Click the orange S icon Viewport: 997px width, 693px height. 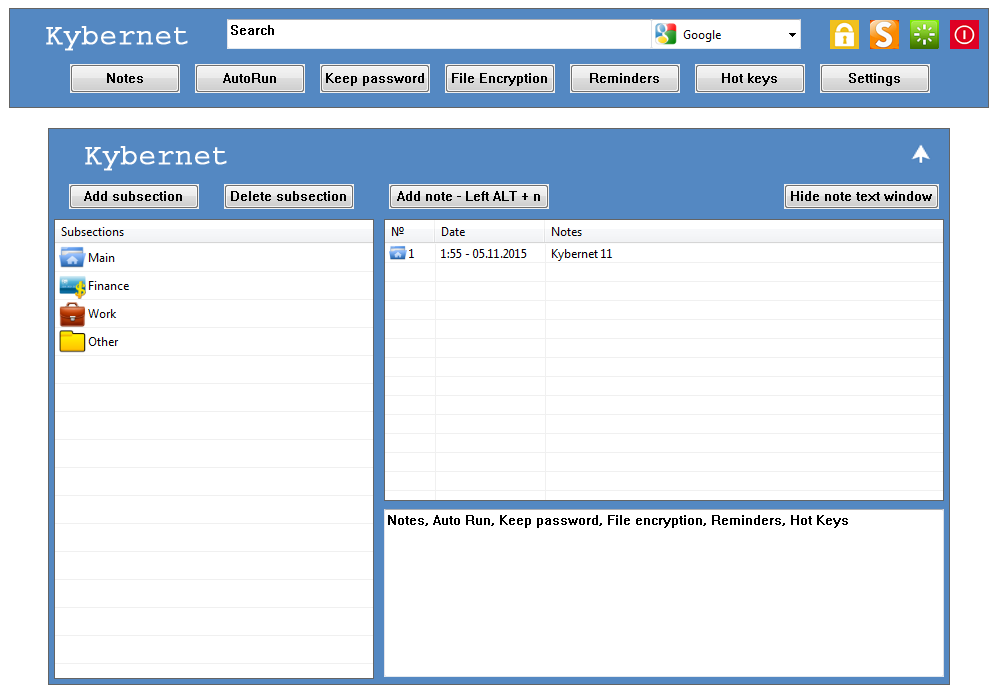pos(884,35)
